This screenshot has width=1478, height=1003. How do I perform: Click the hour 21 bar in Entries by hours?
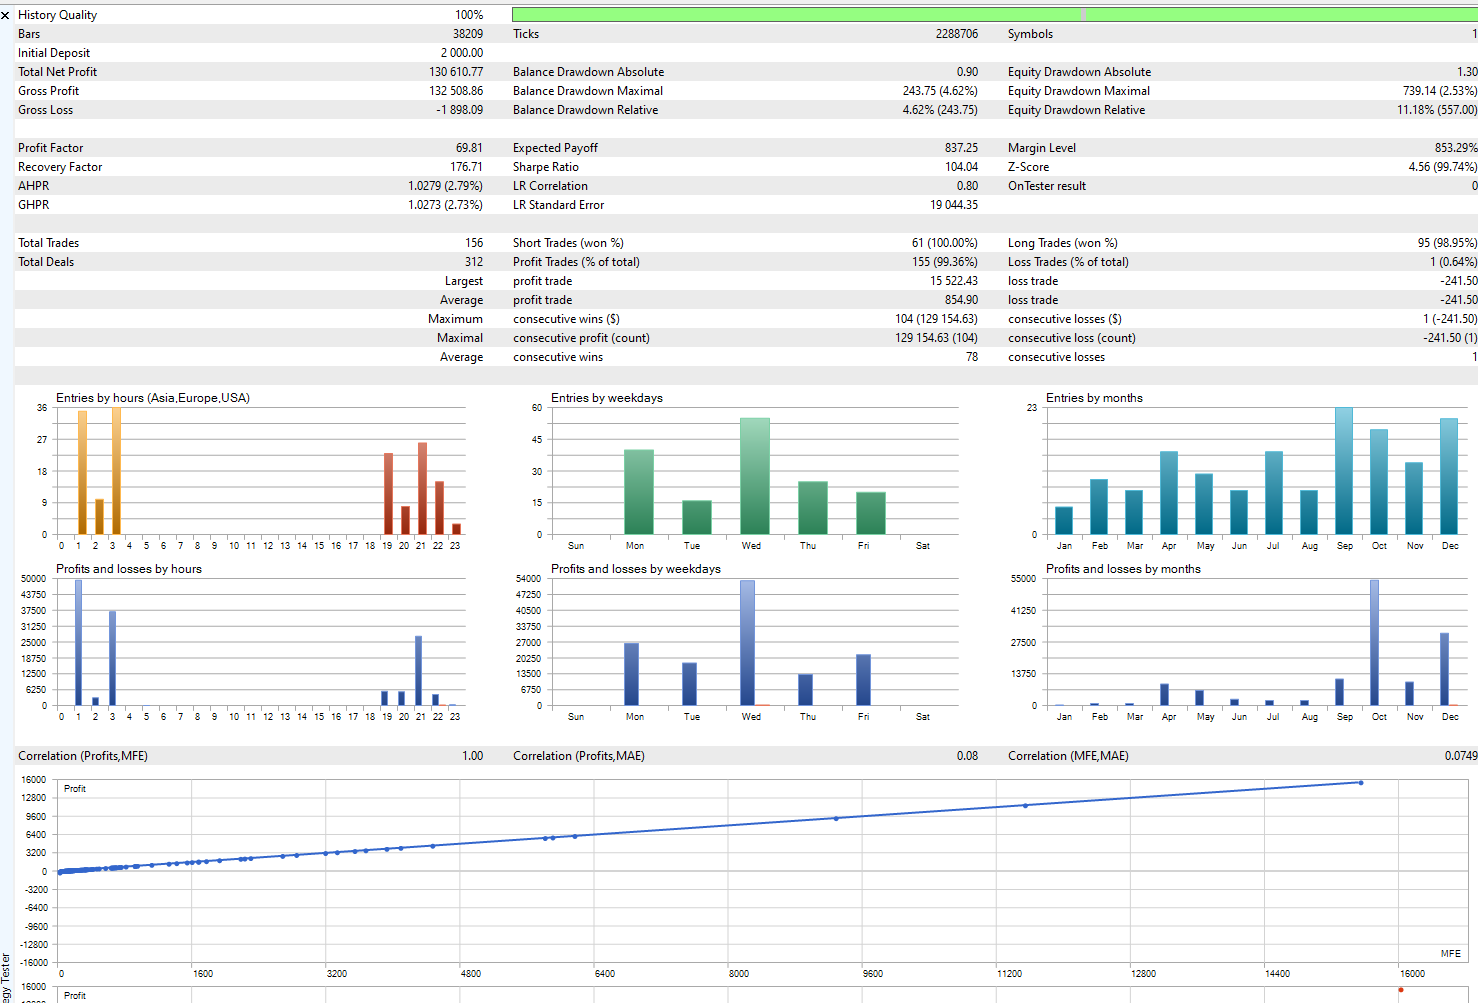[422, 488]
